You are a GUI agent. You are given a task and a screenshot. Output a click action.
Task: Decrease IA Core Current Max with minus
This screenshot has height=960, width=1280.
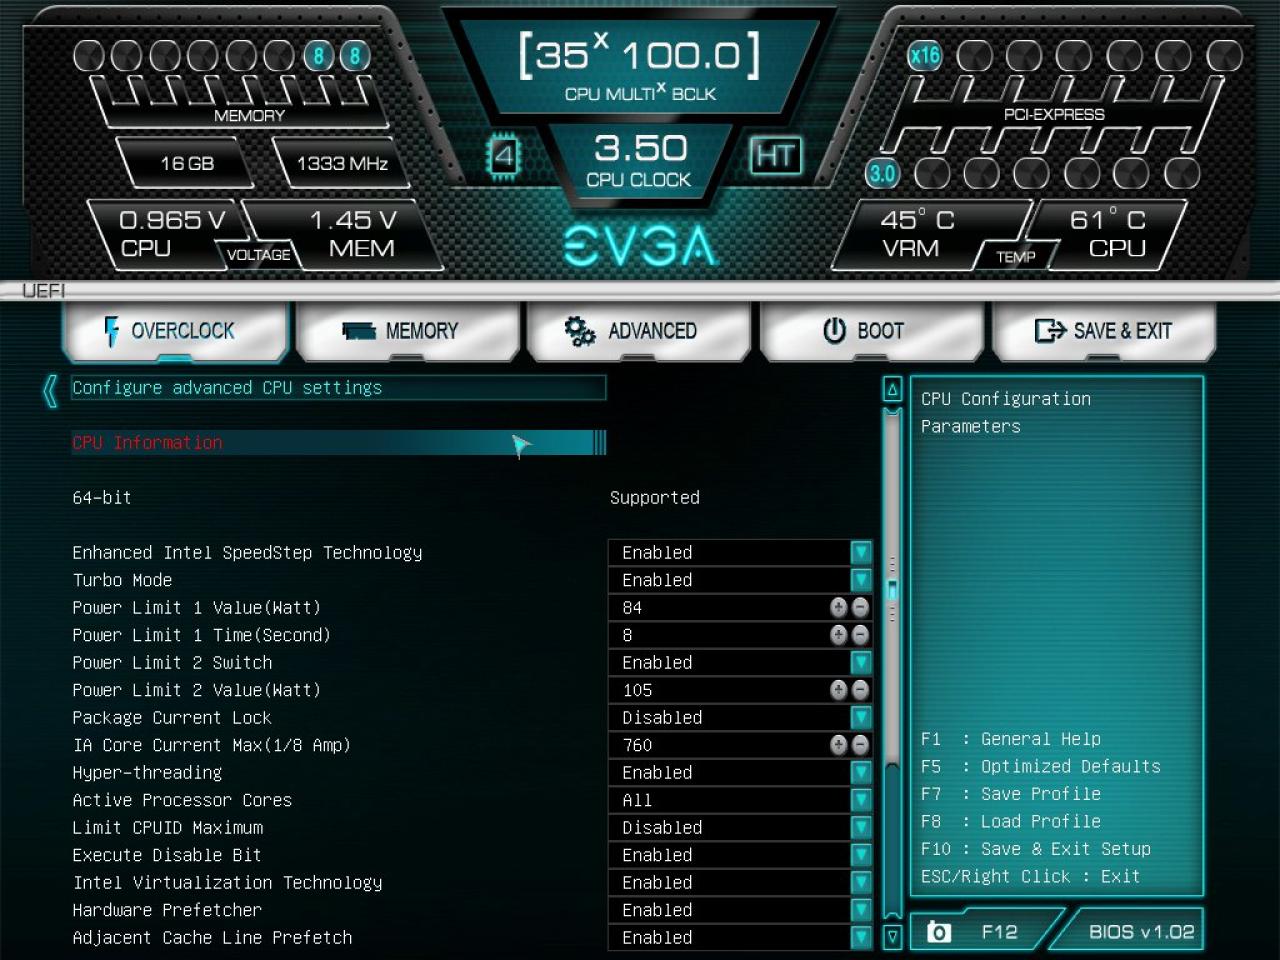[x=860, y=745]
